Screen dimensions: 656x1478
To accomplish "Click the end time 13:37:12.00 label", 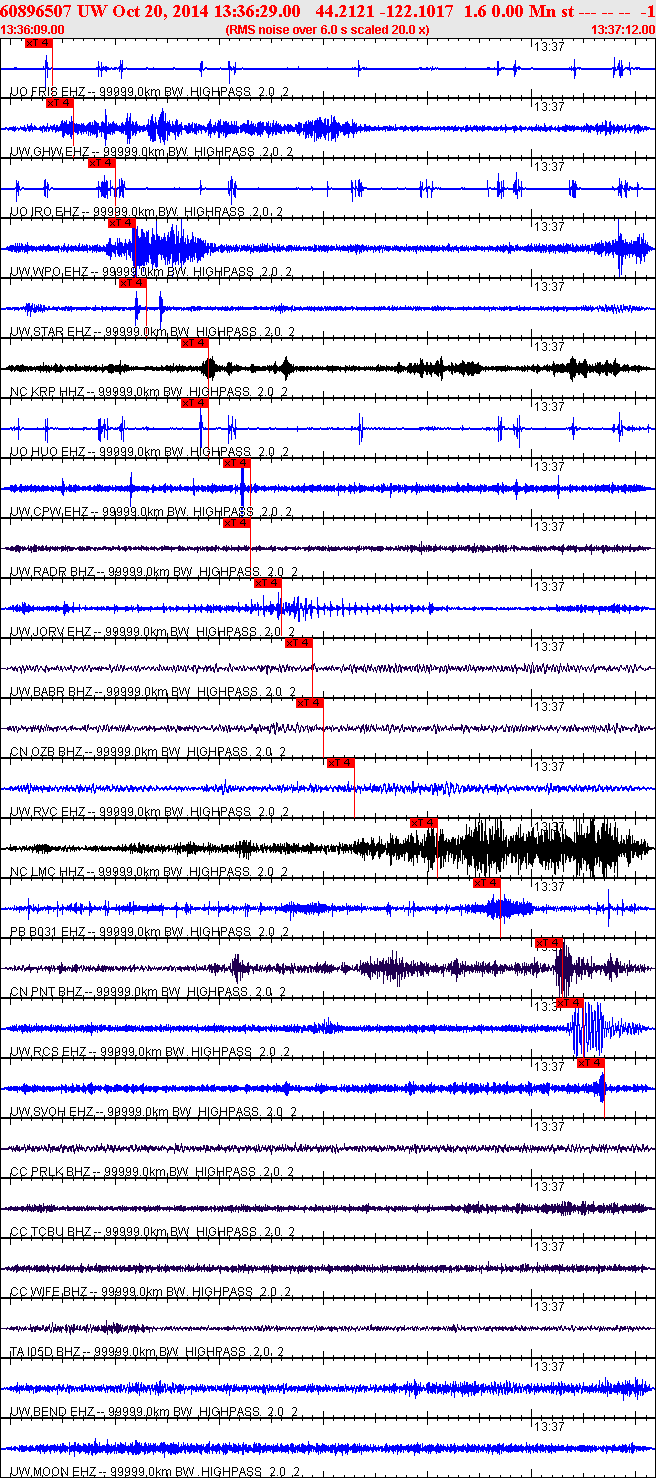I will (622, 30).
